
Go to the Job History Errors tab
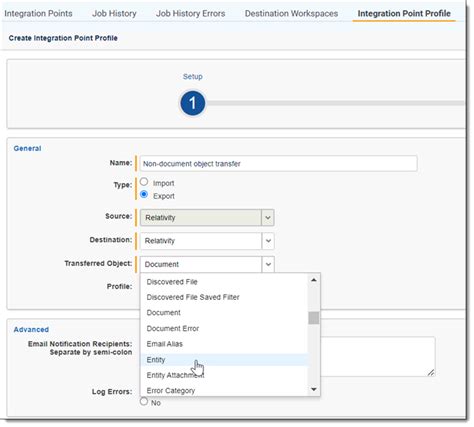pyautogui.click(x=191, y=14)
